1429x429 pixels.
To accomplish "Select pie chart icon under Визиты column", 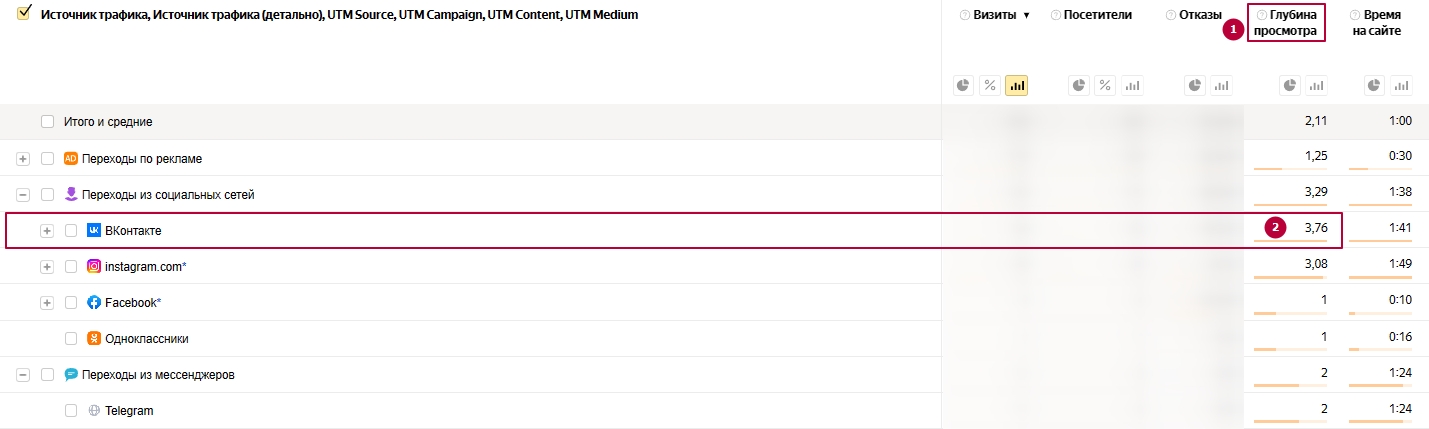I will click(x=964, y=86).
